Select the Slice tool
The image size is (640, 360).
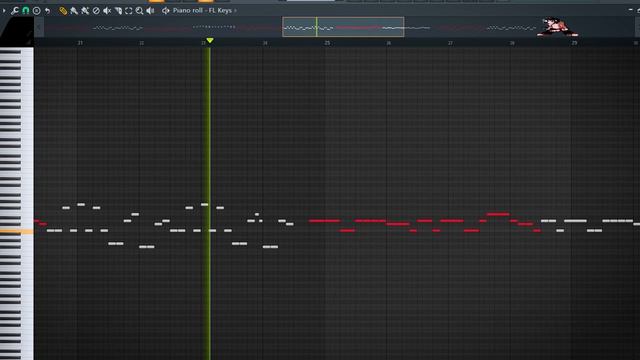(118, 11)
